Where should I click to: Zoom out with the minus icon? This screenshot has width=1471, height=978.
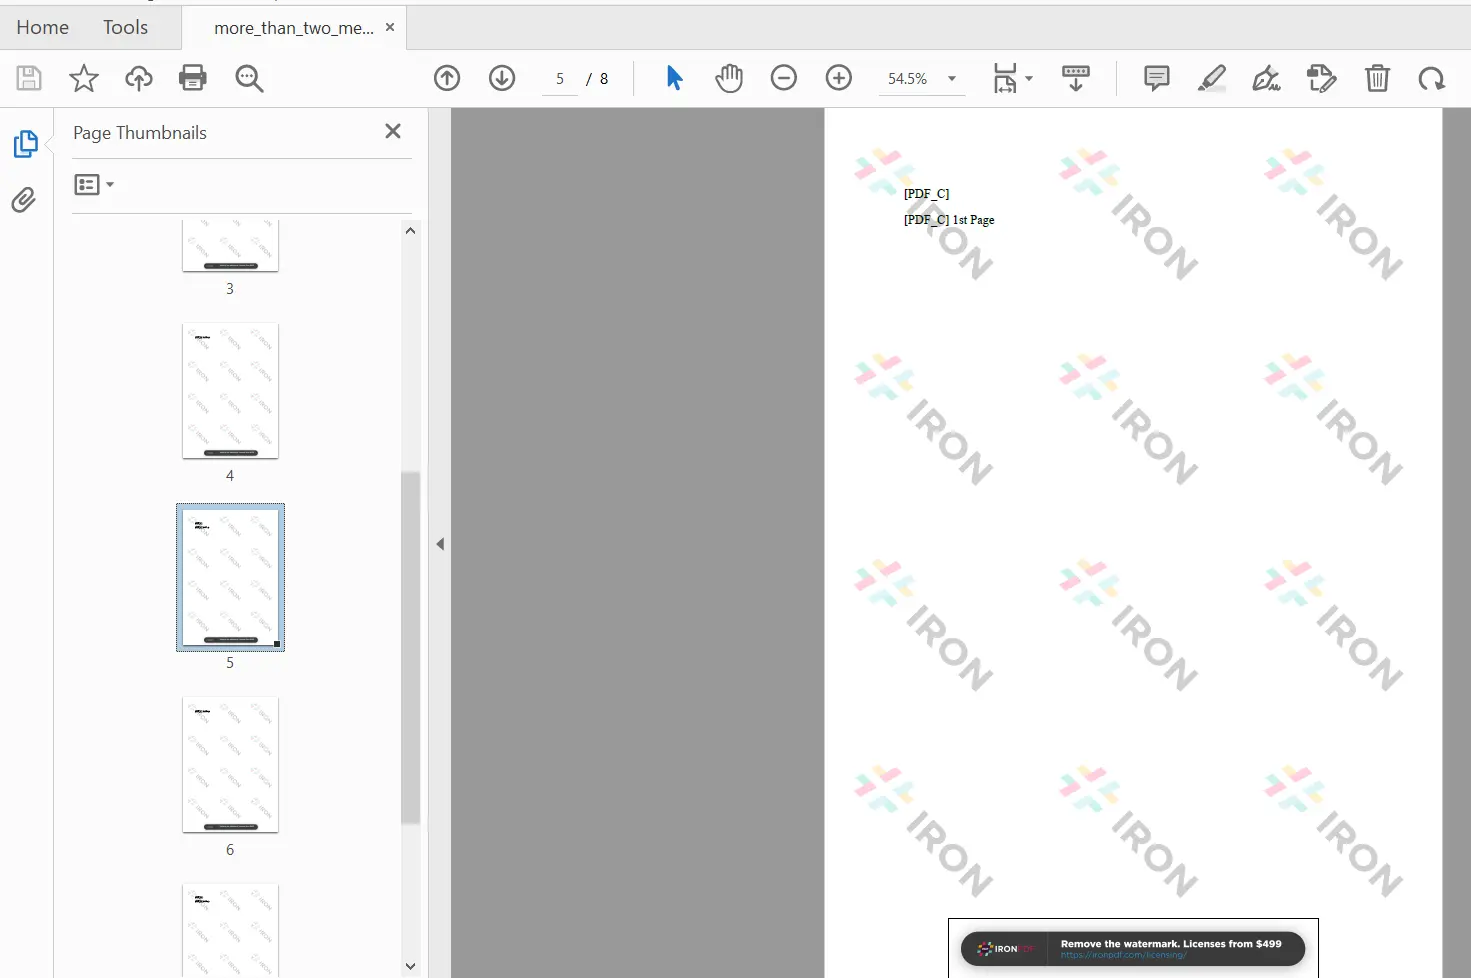click(x=784, y=78)
